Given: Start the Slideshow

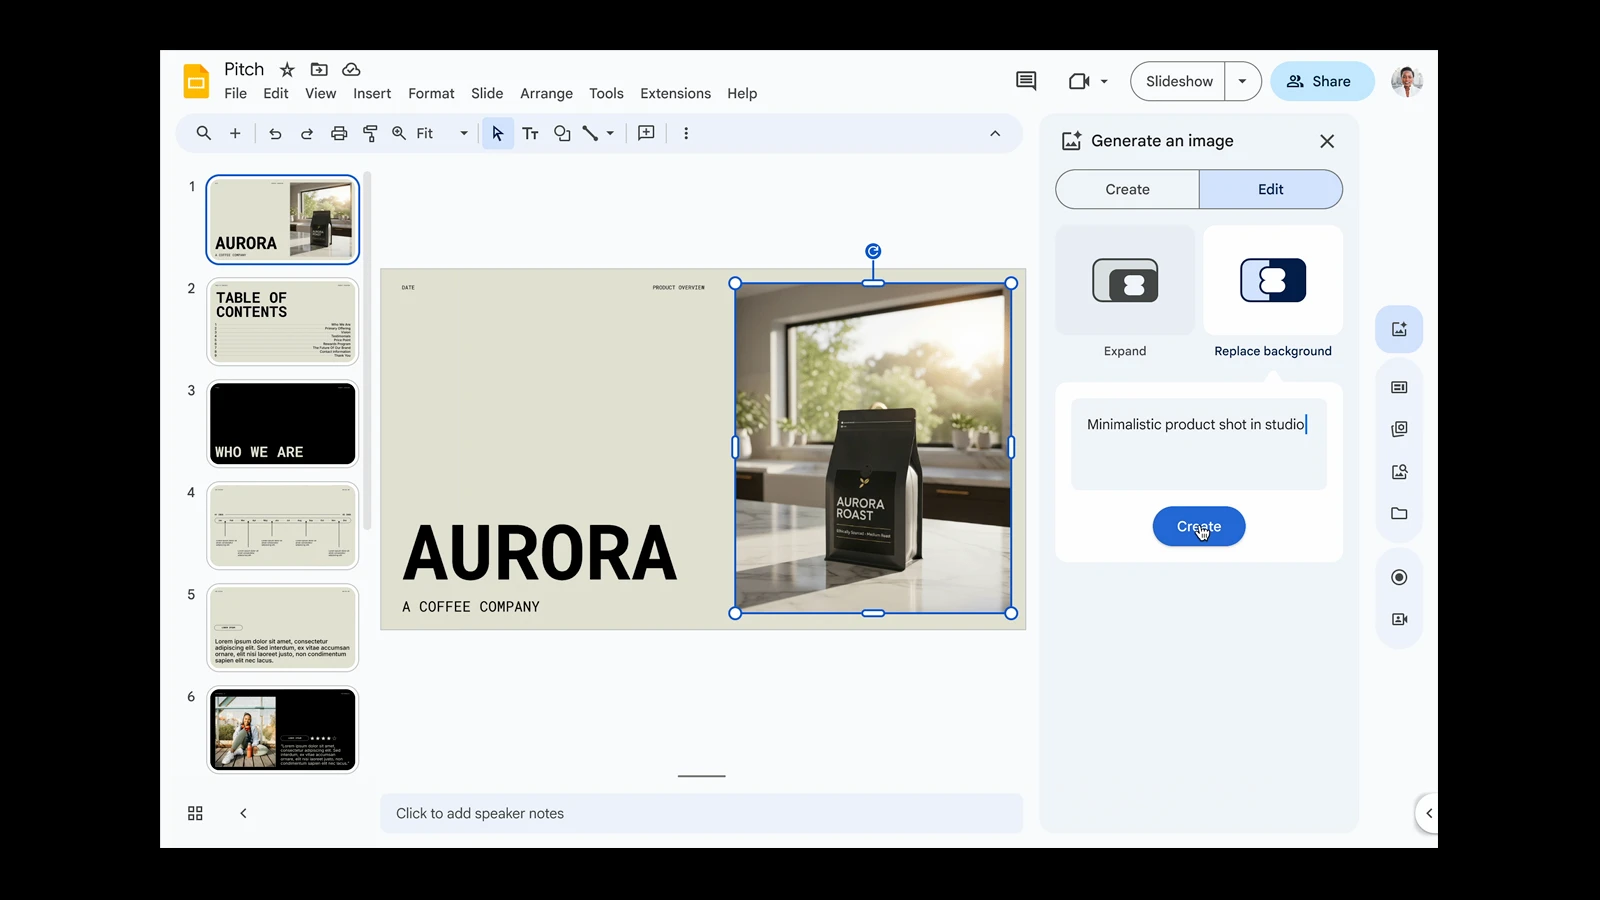Looking at the screenshot, I should (x=1179, y=81).
